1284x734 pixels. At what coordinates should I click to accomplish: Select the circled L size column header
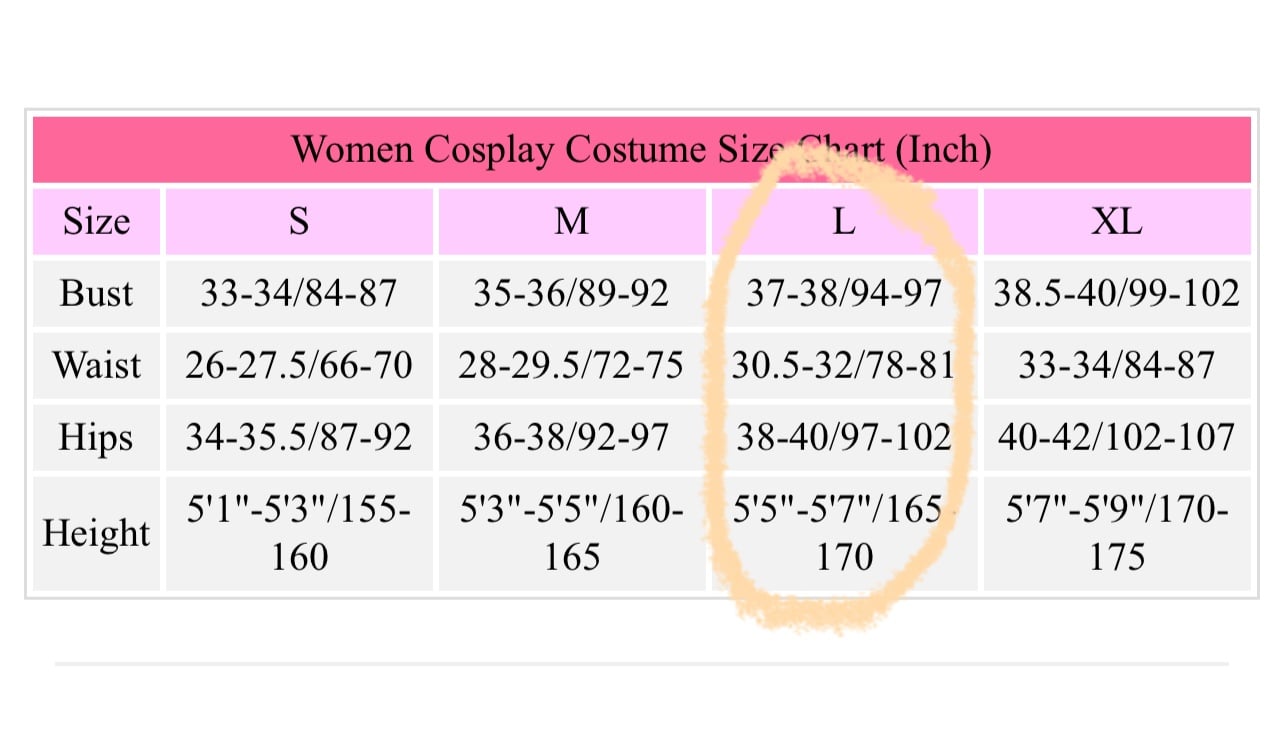(x=845, y=221)
